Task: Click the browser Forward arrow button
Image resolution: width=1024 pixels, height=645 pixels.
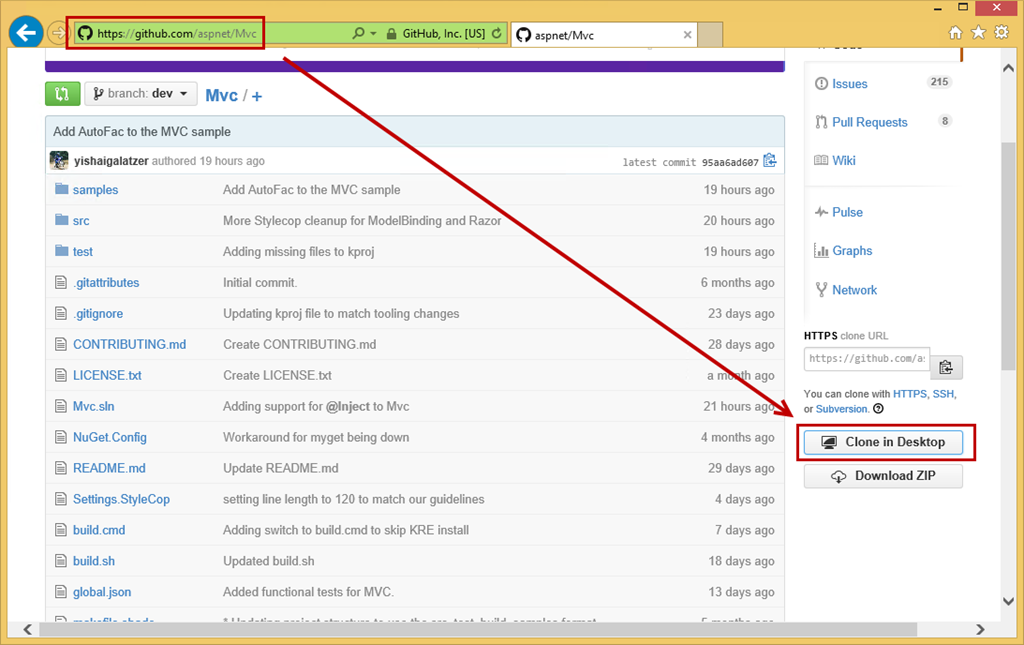Action: coord(58,33)
